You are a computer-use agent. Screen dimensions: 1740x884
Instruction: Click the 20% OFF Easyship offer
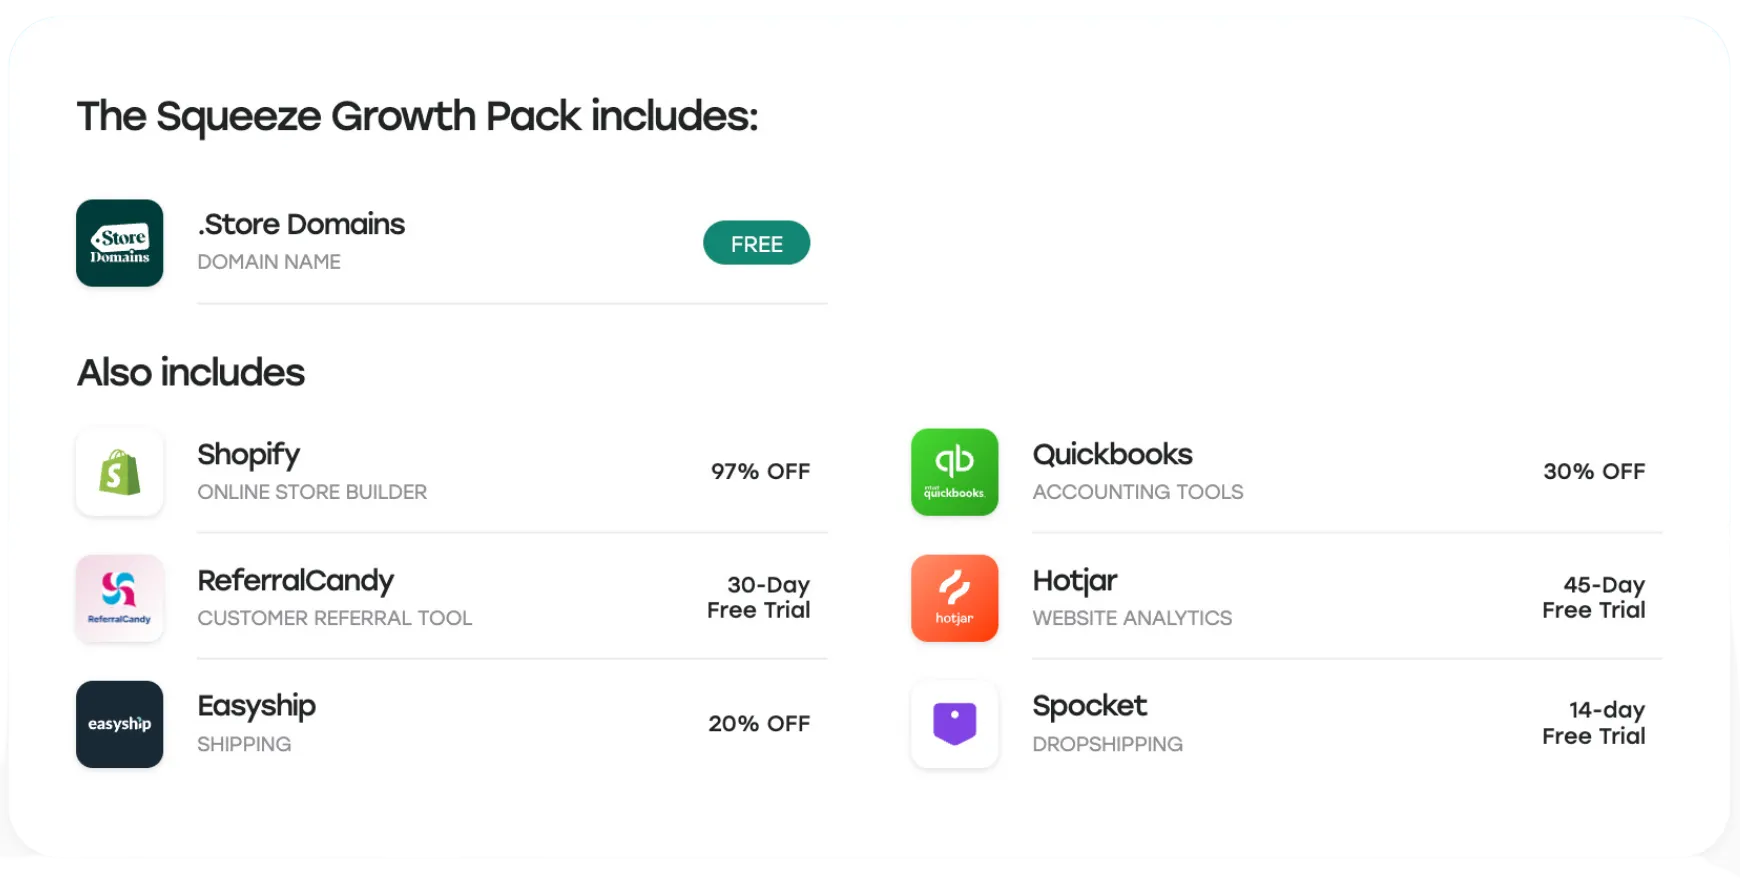tap(759, 723)
